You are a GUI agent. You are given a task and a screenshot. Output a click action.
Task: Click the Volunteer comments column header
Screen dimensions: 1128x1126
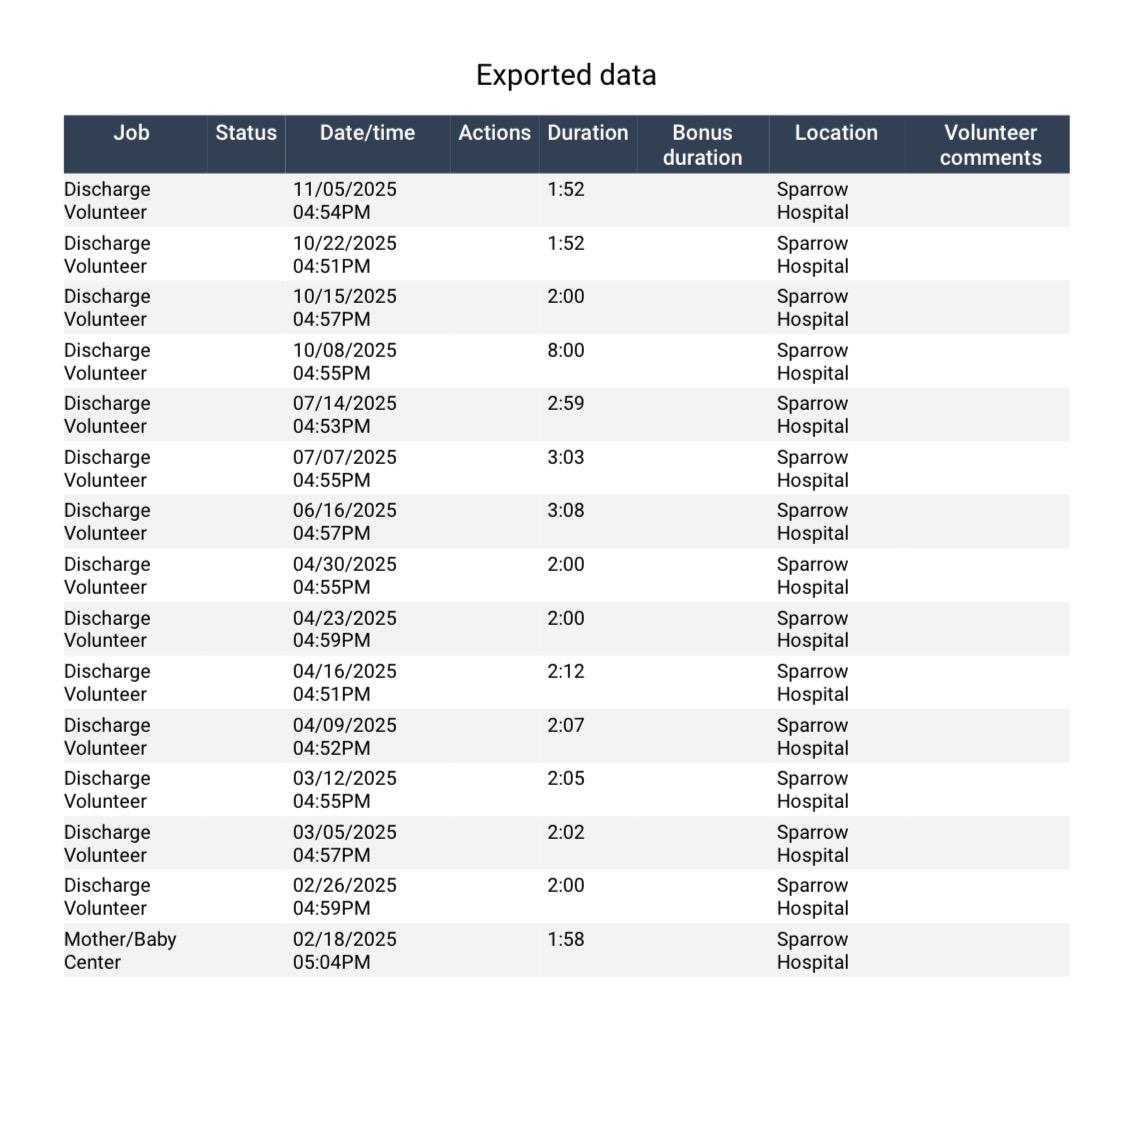click(991, 145)
